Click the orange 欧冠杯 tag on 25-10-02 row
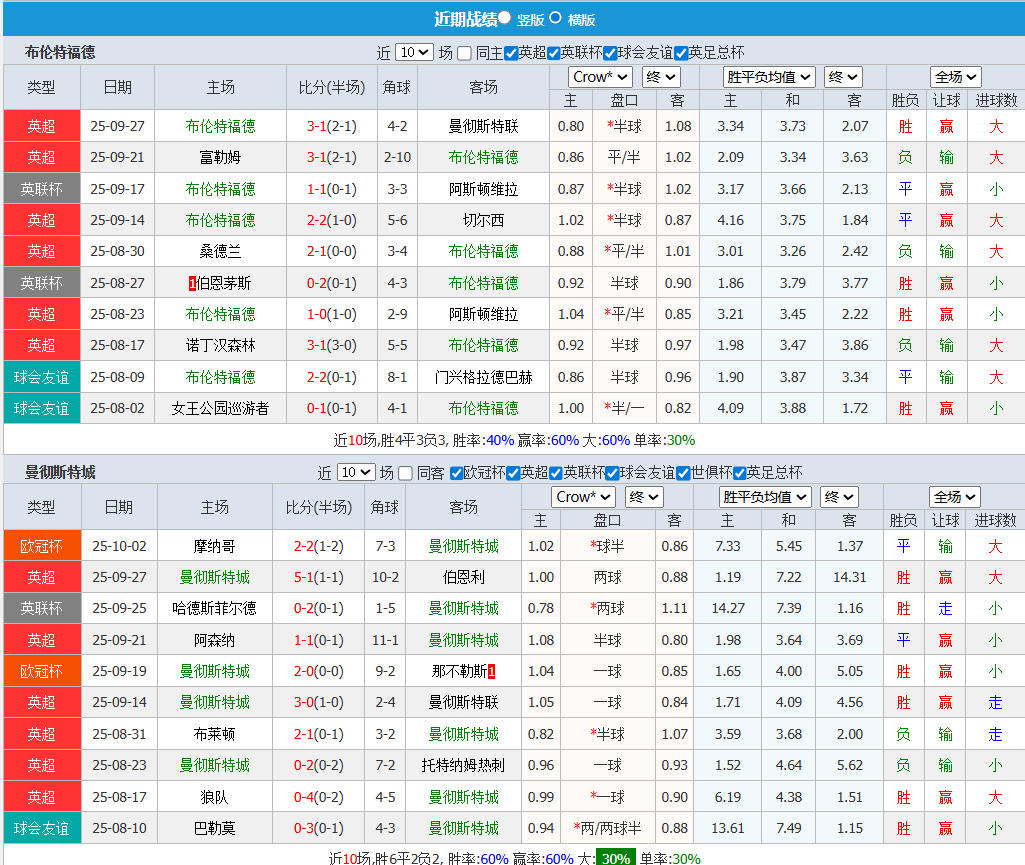Screen dimensions: 1025x865 (x=41, y=546)
